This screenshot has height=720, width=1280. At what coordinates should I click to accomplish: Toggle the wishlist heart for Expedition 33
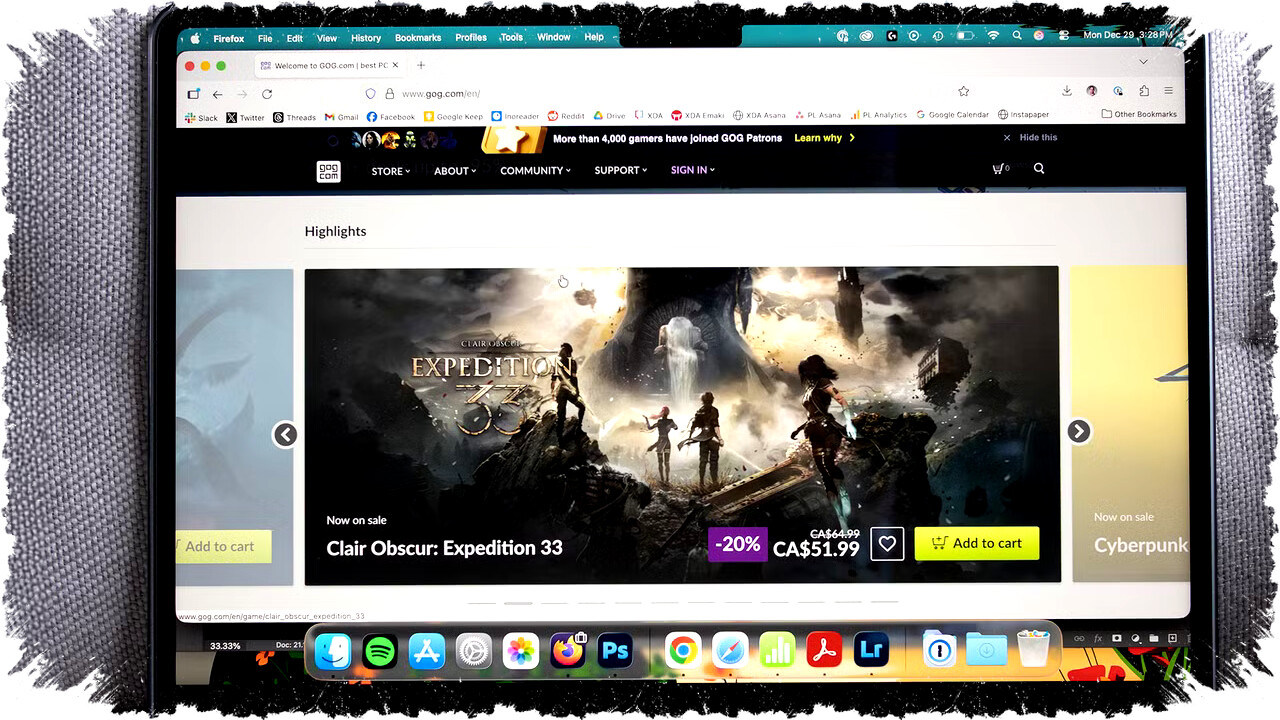887,543
